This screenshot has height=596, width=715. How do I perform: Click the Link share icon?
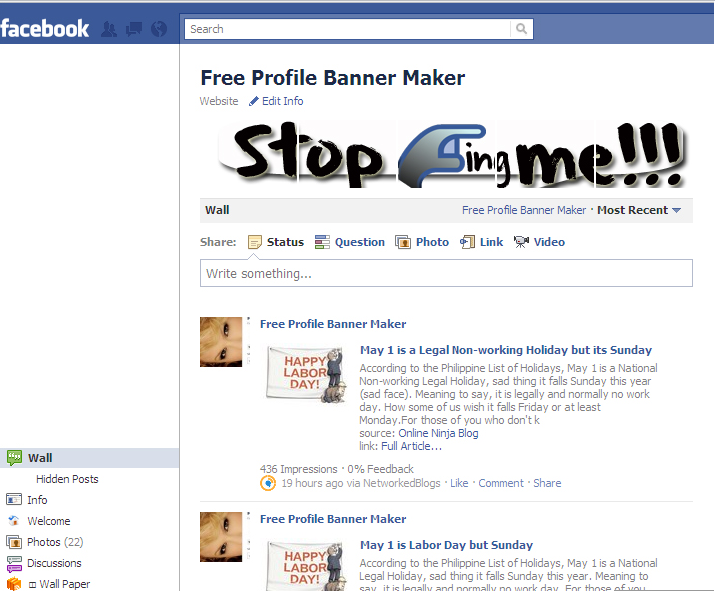[467, 242]
